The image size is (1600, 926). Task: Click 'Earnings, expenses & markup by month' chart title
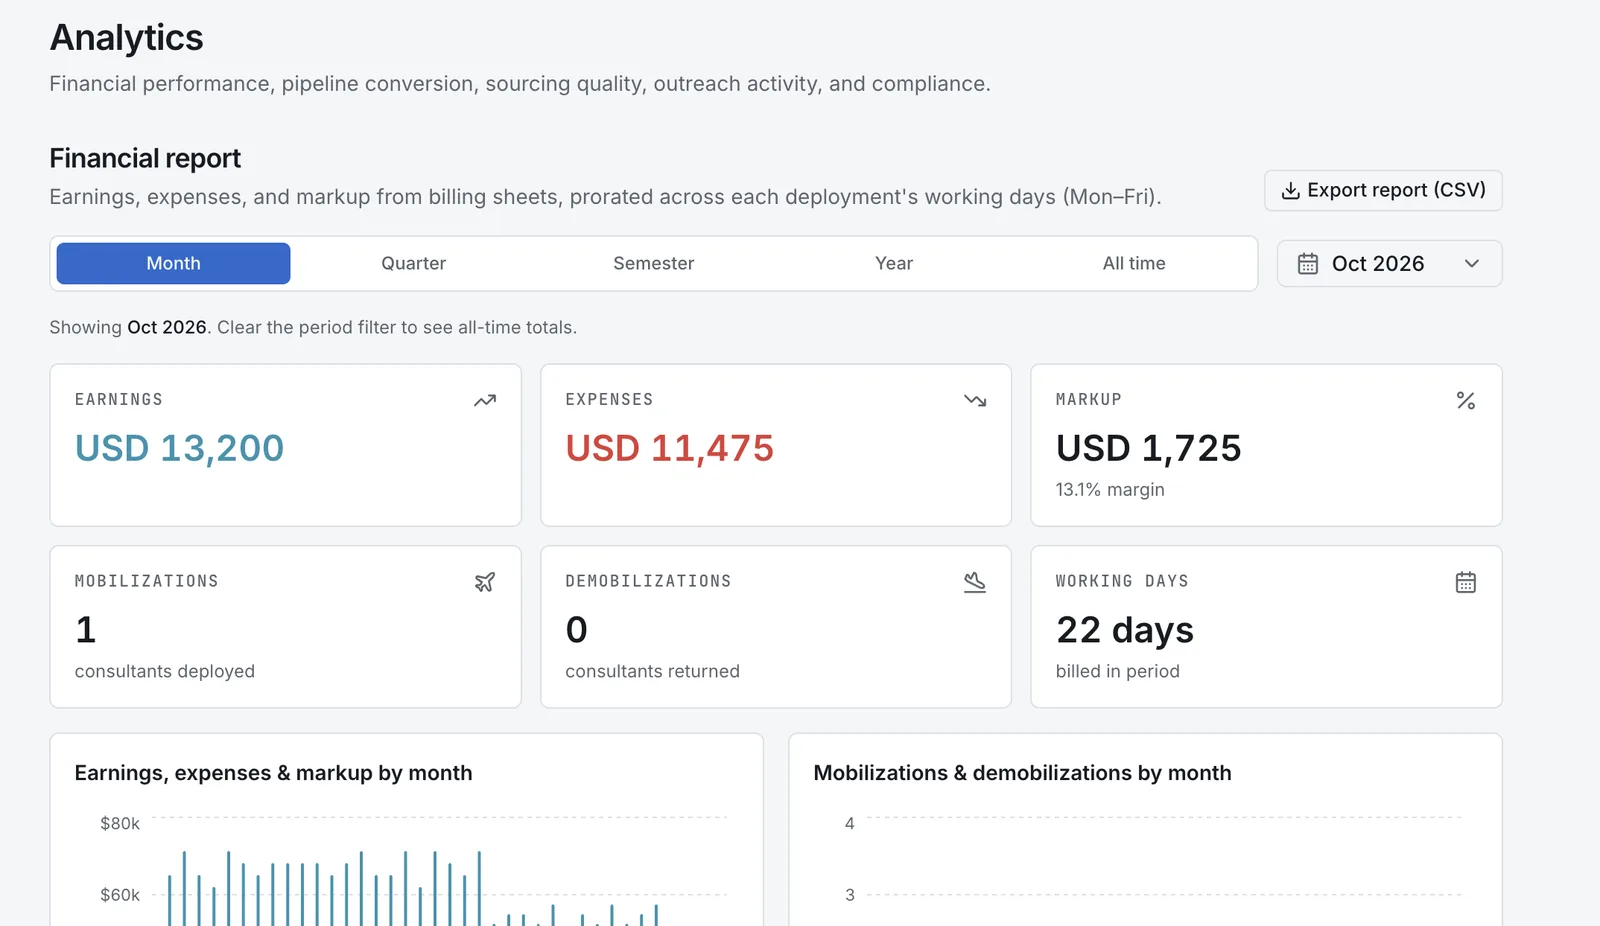(x=273, y=773)
